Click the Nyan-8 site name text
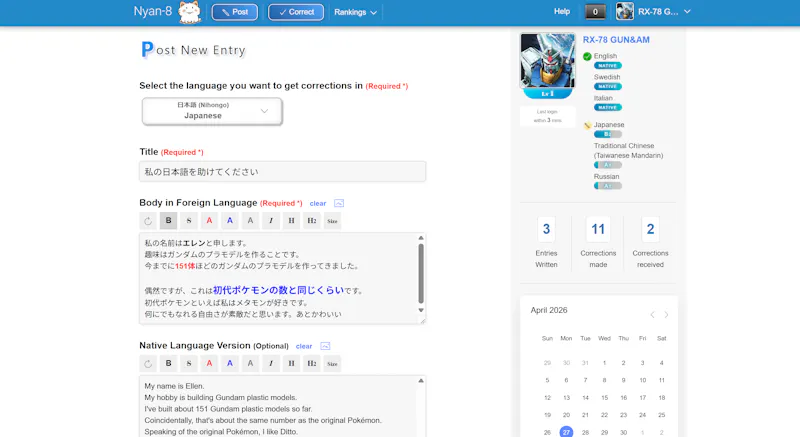This screenshot has width=800, height=437. [153, 11]
